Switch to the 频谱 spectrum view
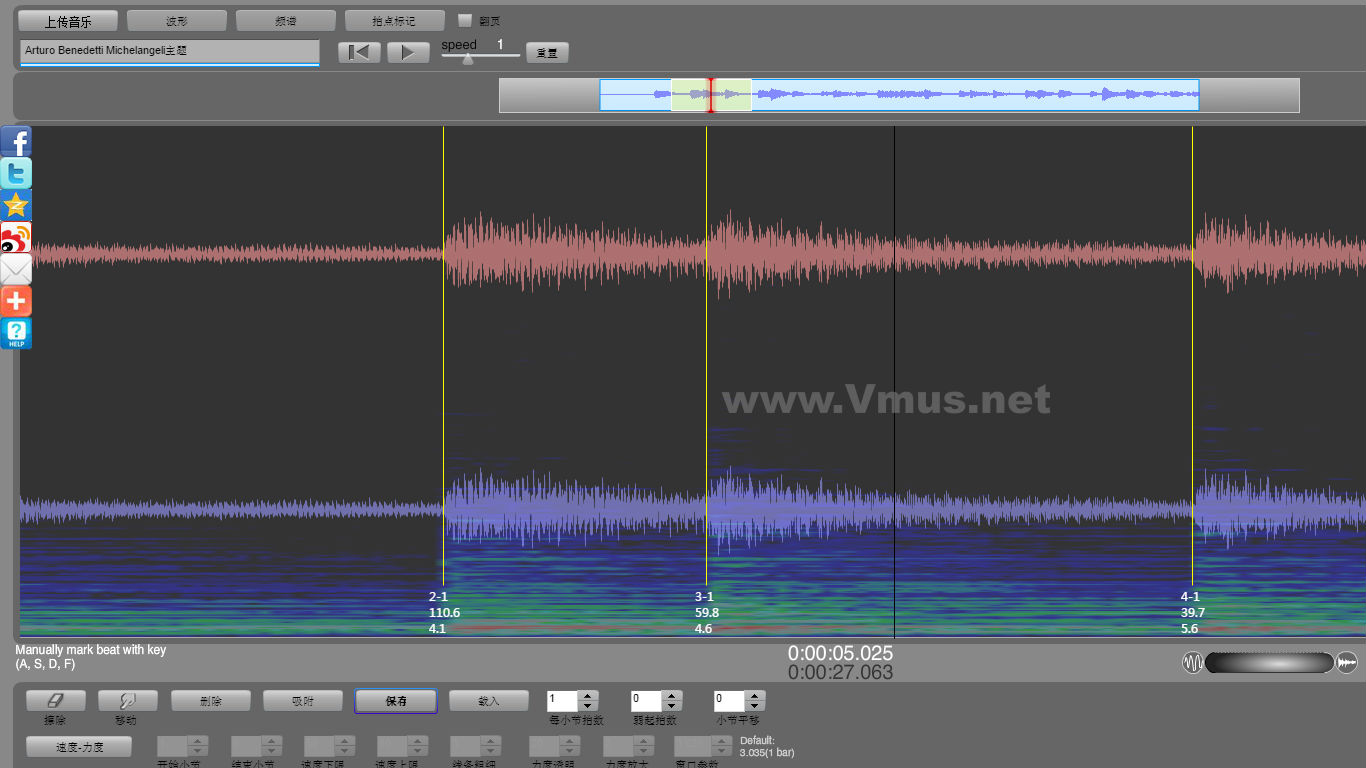The height and width of the screenshot is (768, 1366). 285,20
